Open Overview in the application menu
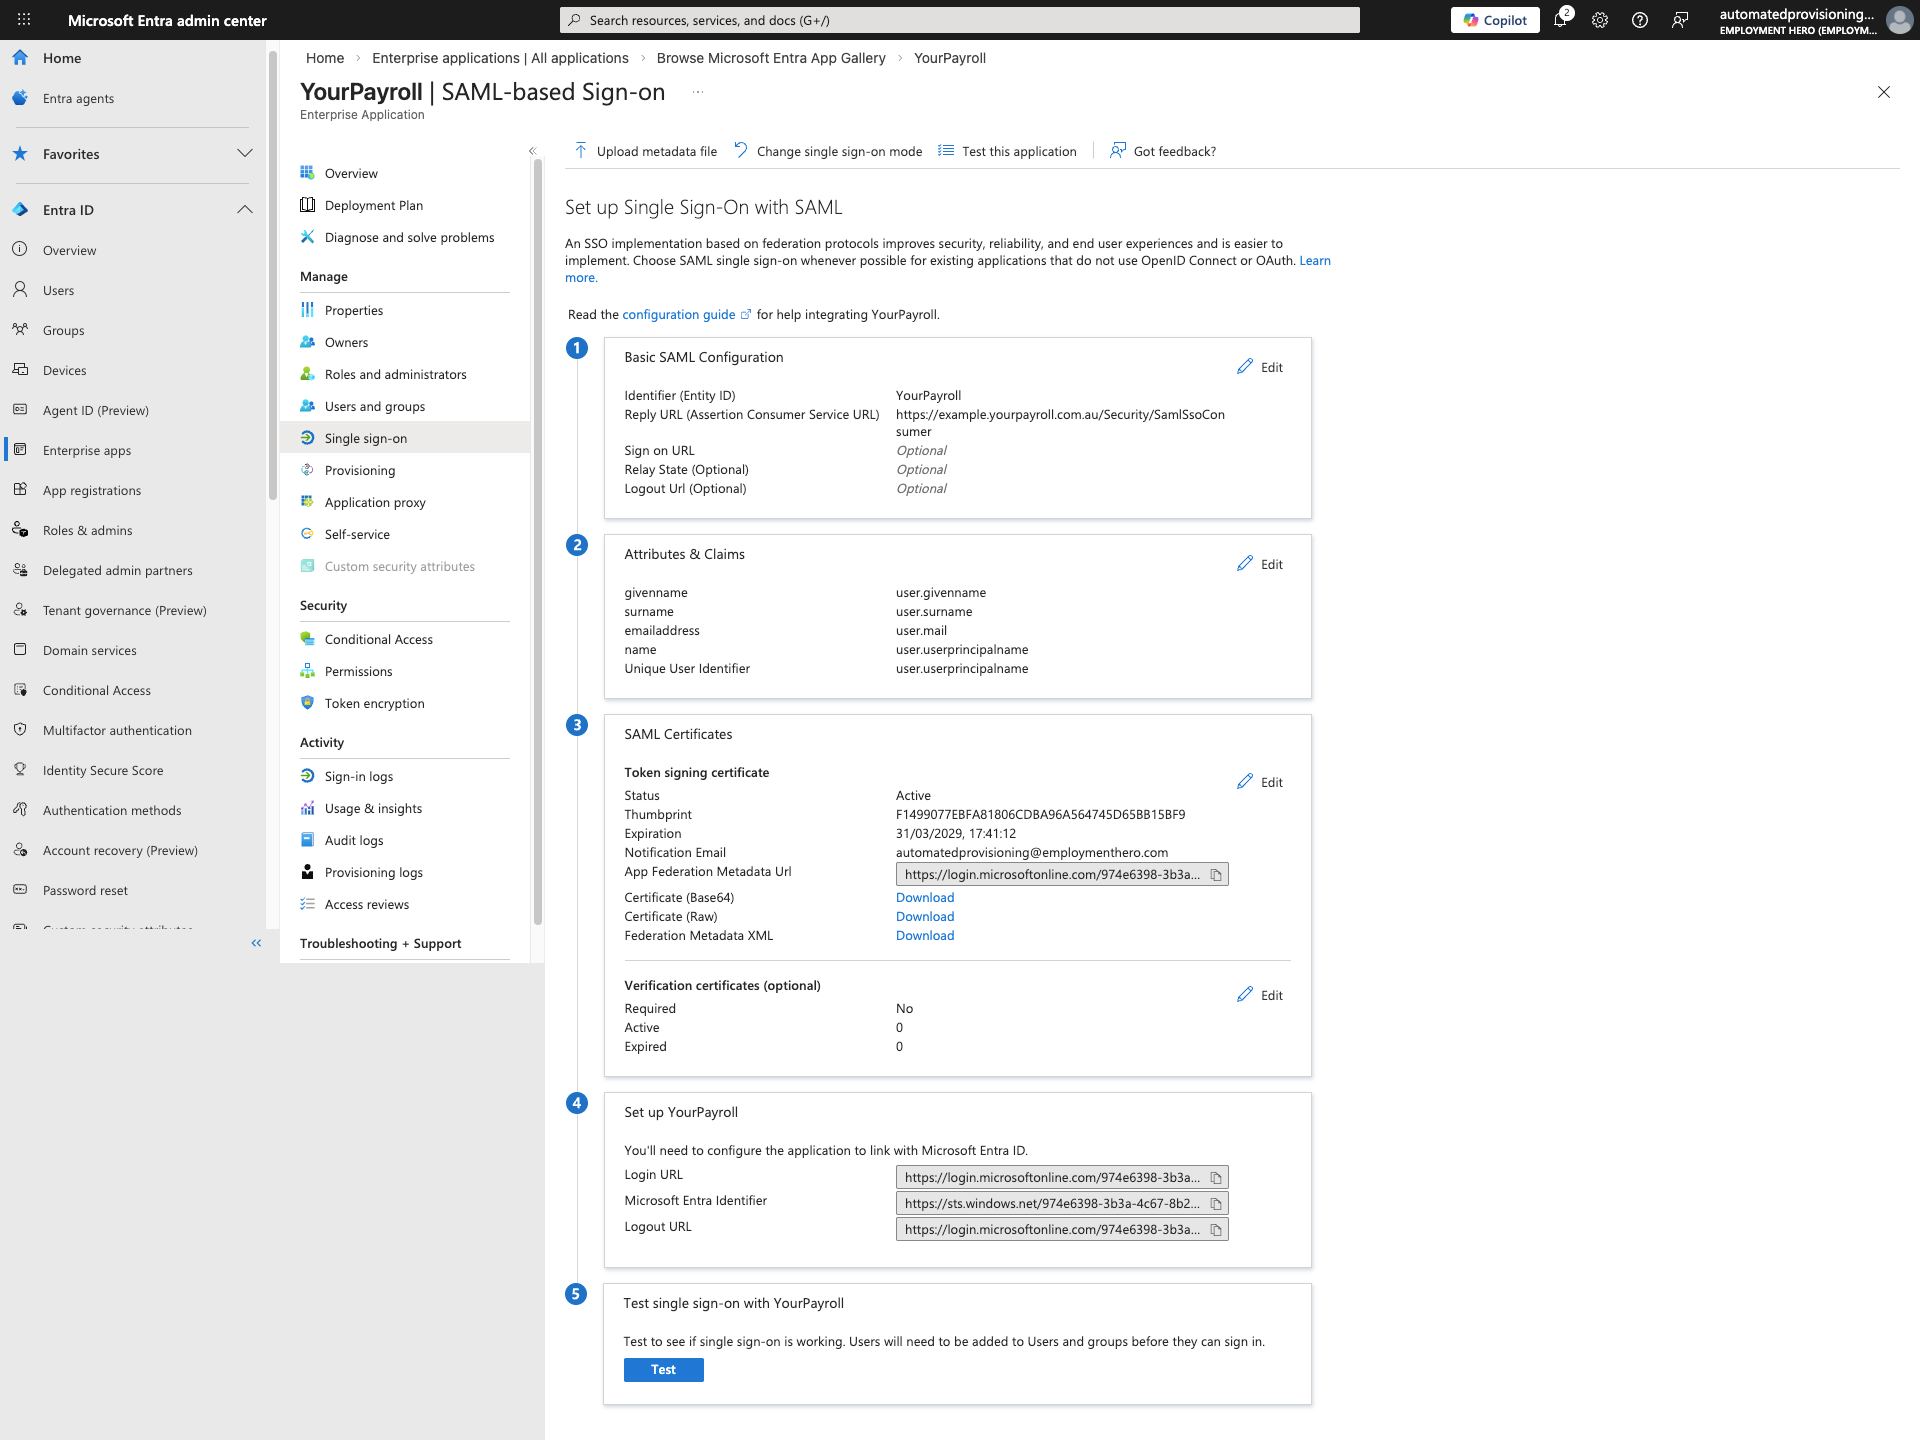 351,173
